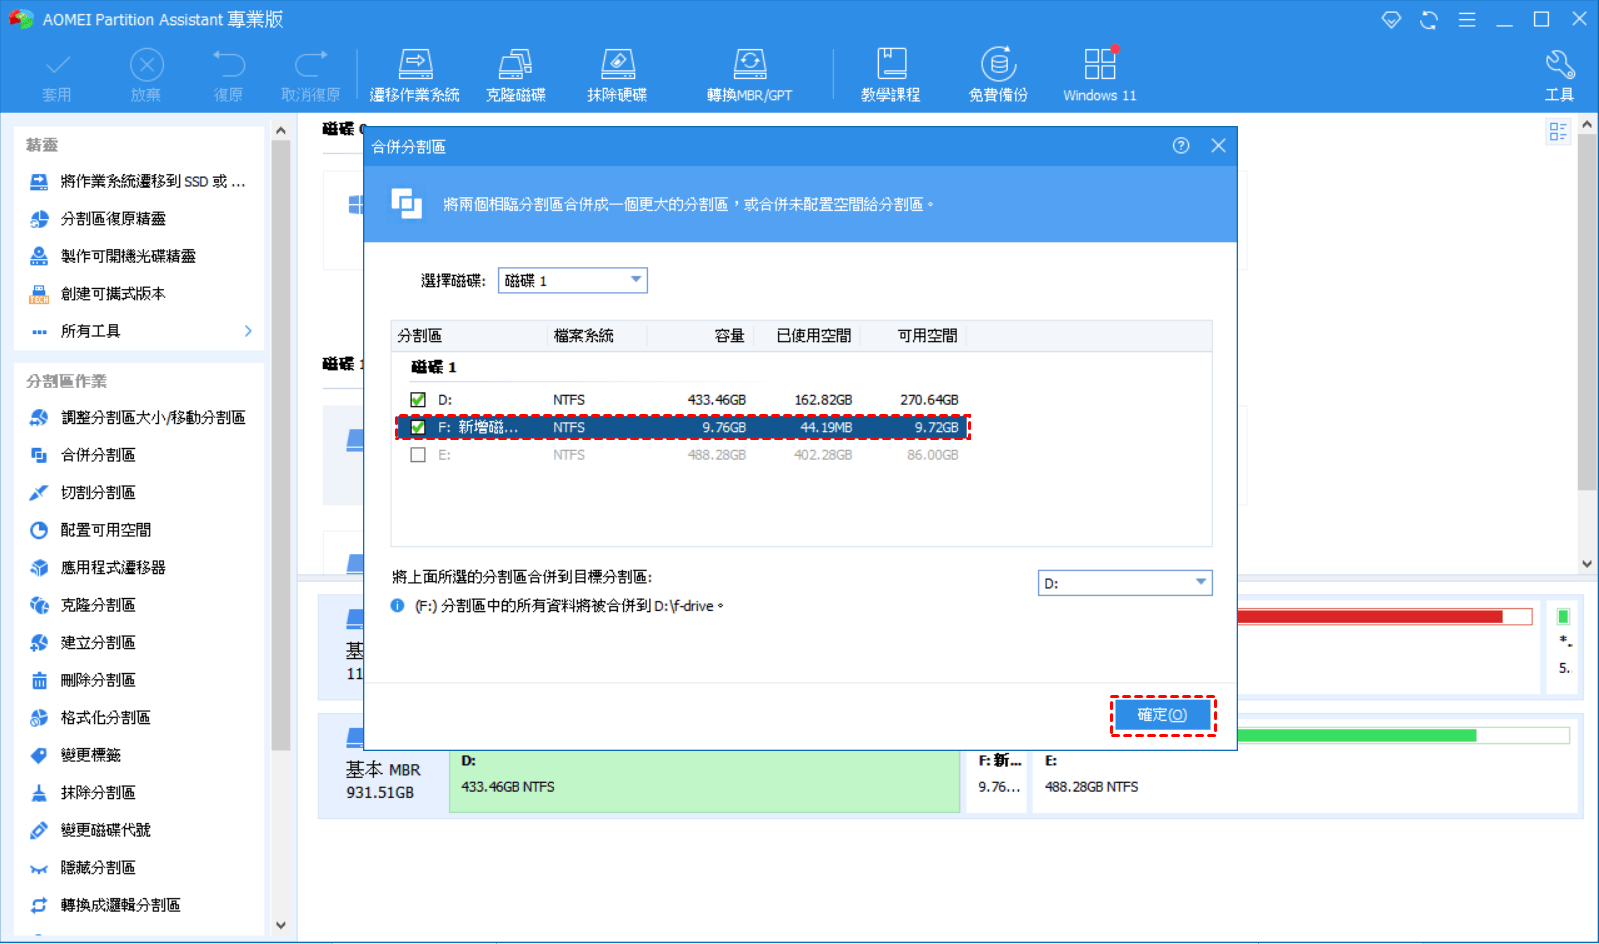Select the E: 488.28GB NTFS partition block
Image resolution: width=1599 pixels, height=944 pixels.
coord(1305,781)
